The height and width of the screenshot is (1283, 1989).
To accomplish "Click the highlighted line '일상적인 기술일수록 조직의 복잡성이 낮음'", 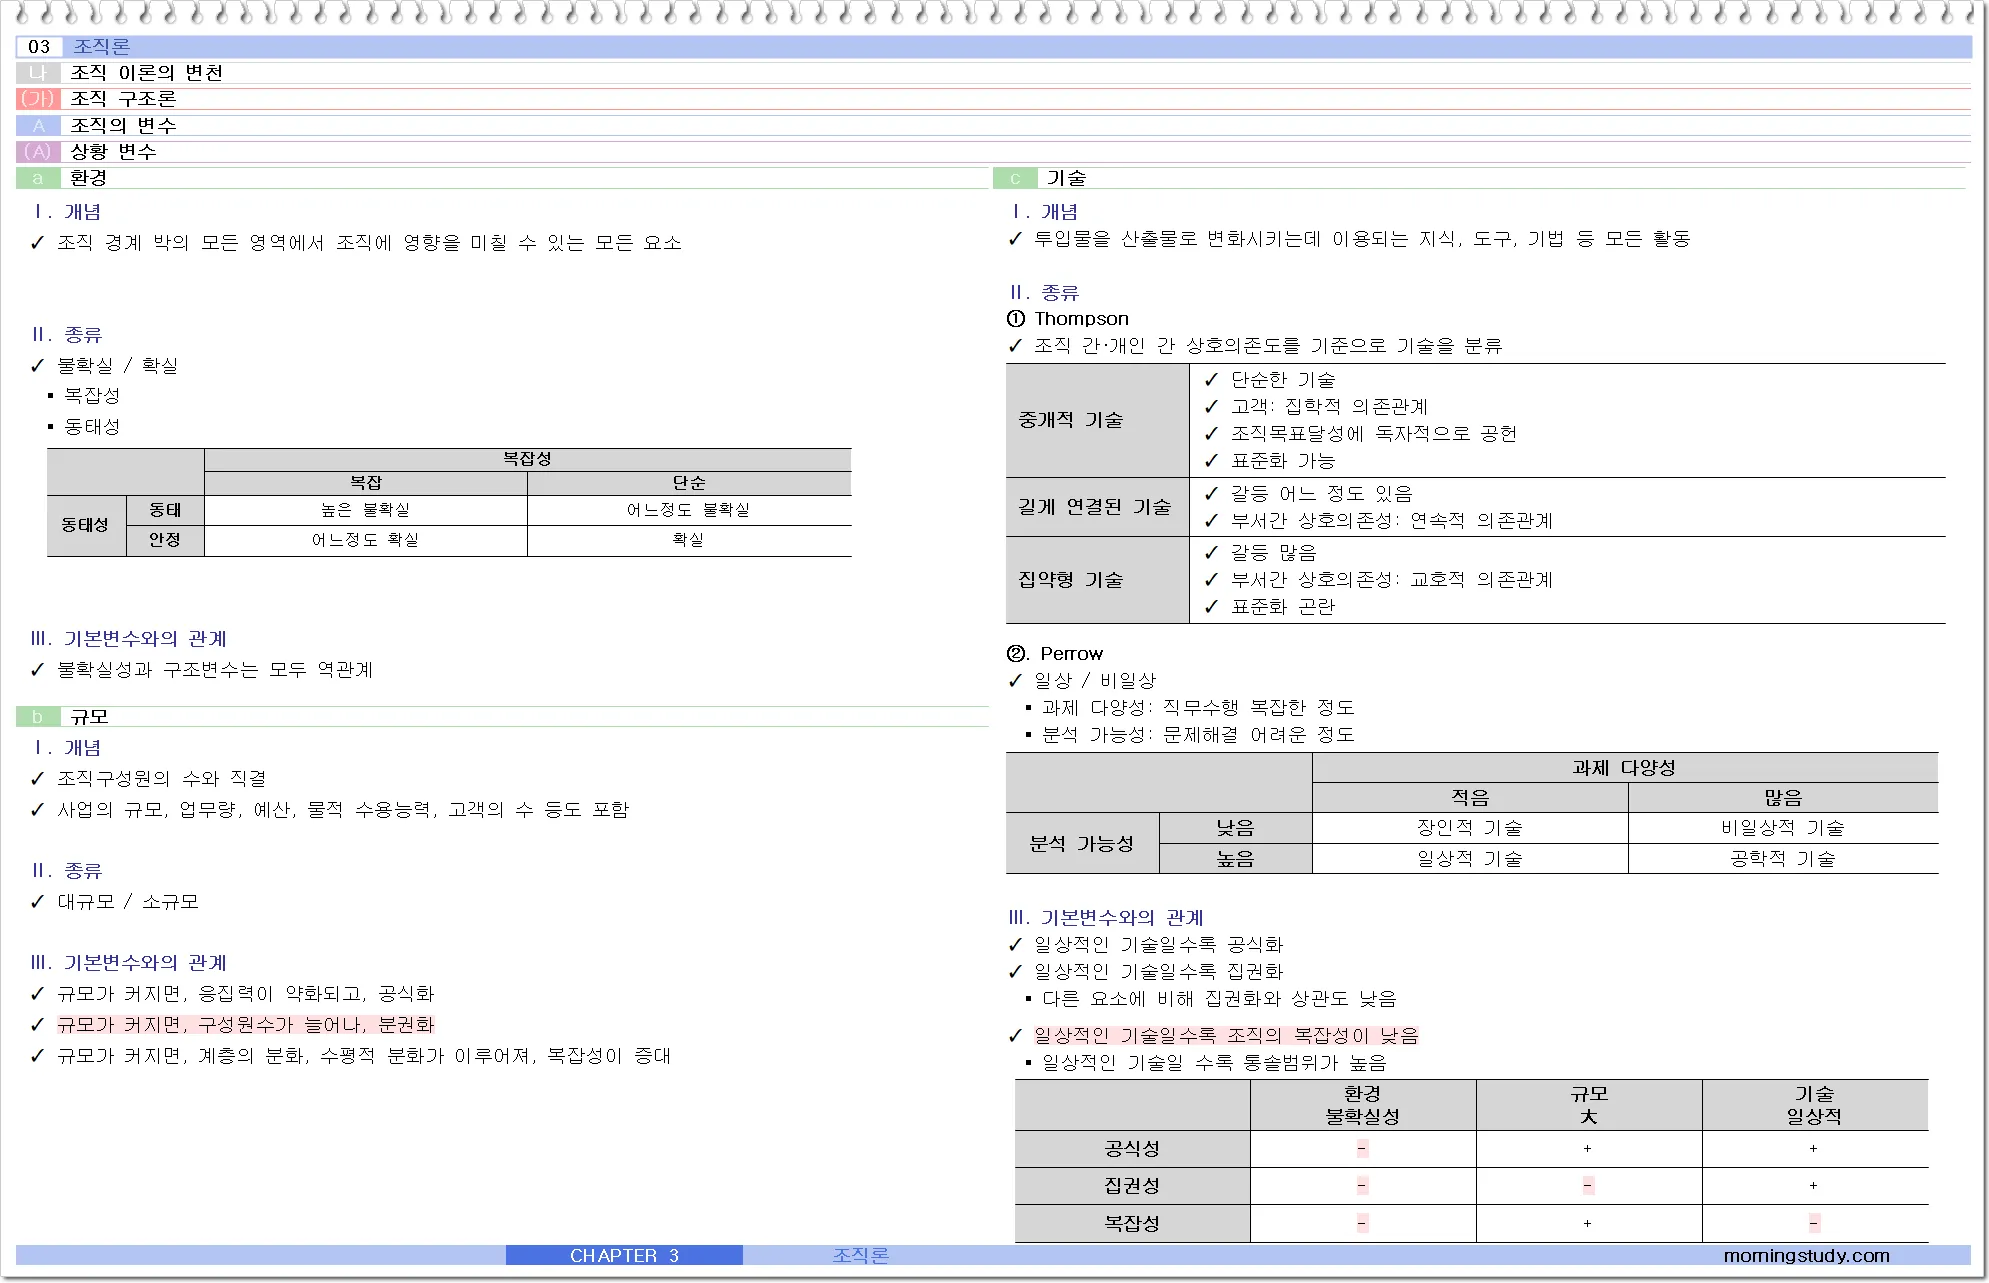I will tap(1226, 1036).
